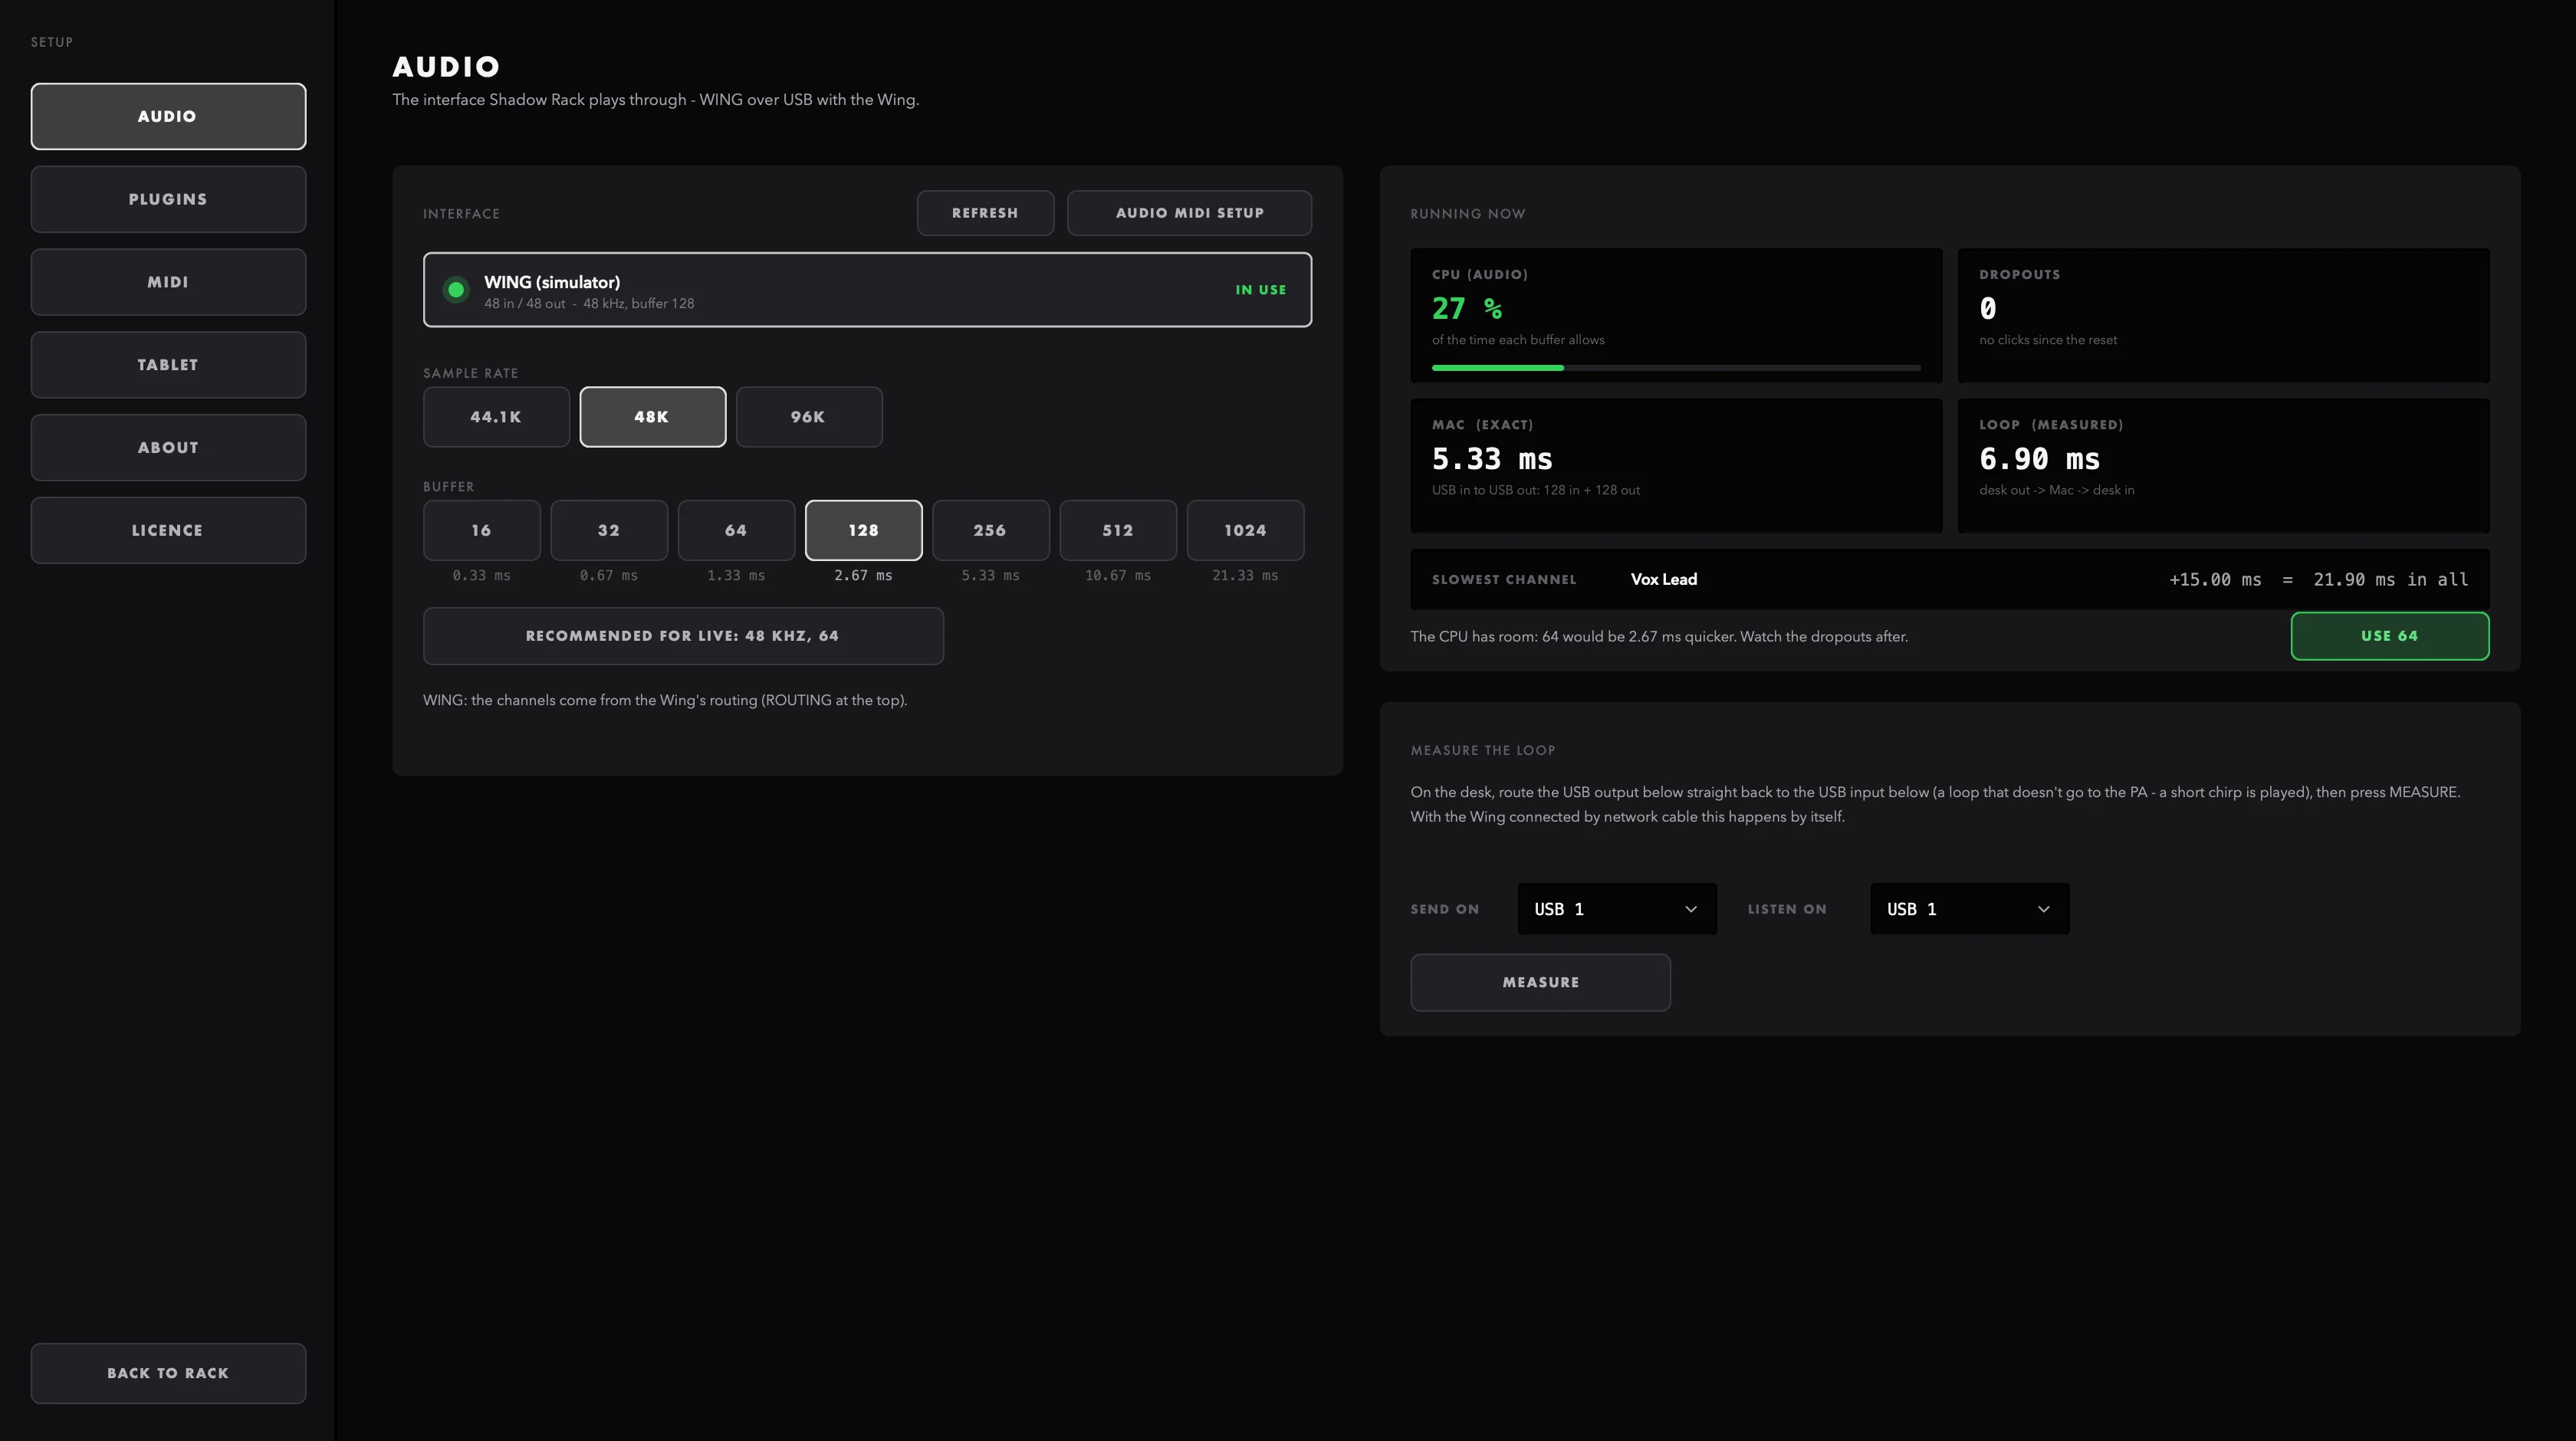Click the Use 64 button

(2390, 636)
